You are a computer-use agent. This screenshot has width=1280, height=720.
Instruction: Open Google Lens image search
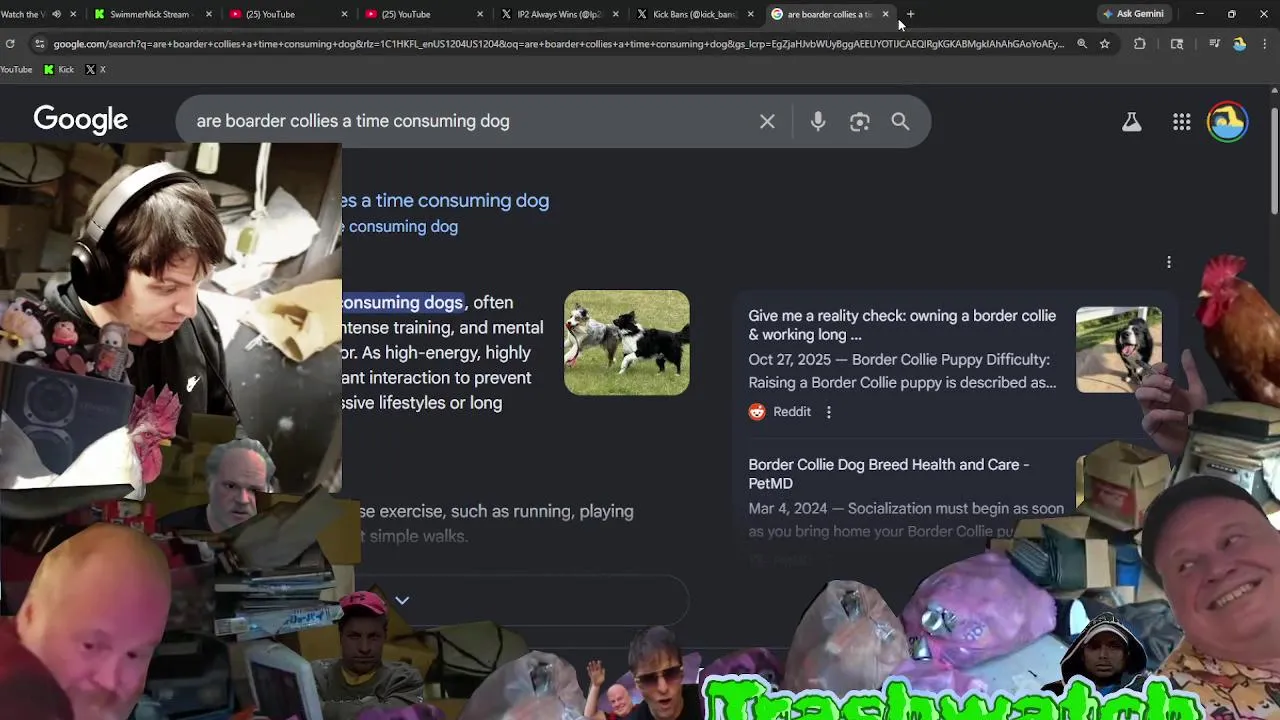pos(859,121)
